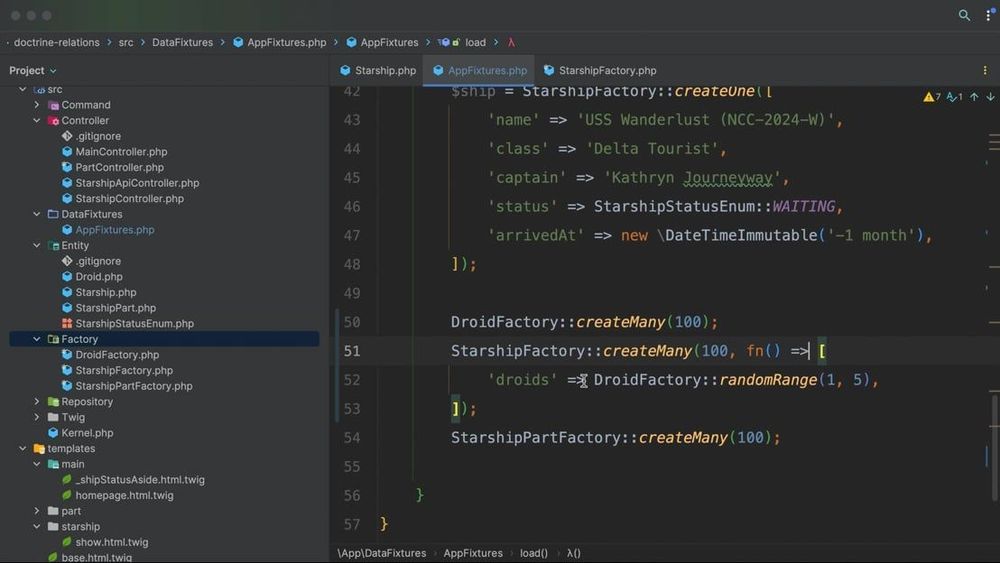Select the Factory folder row
The image size is (1000, 563).
coord(164,339)
